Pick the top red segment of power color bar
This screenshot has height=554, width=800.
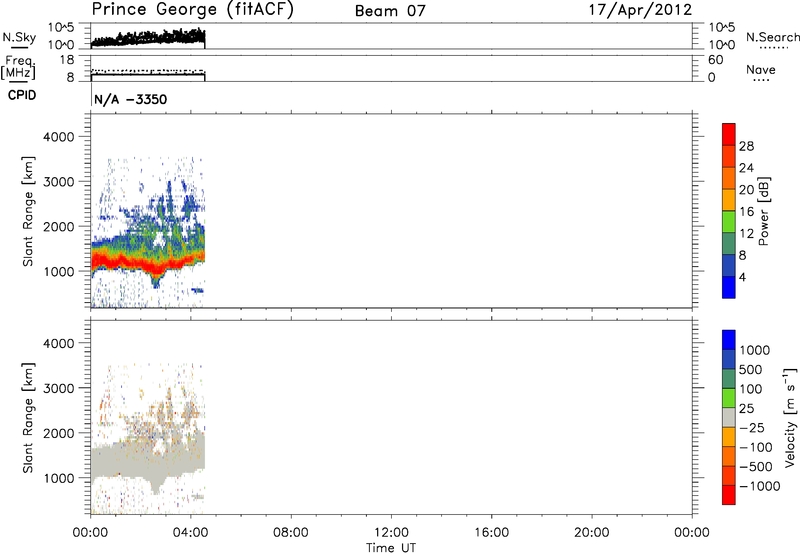[729, 135]
